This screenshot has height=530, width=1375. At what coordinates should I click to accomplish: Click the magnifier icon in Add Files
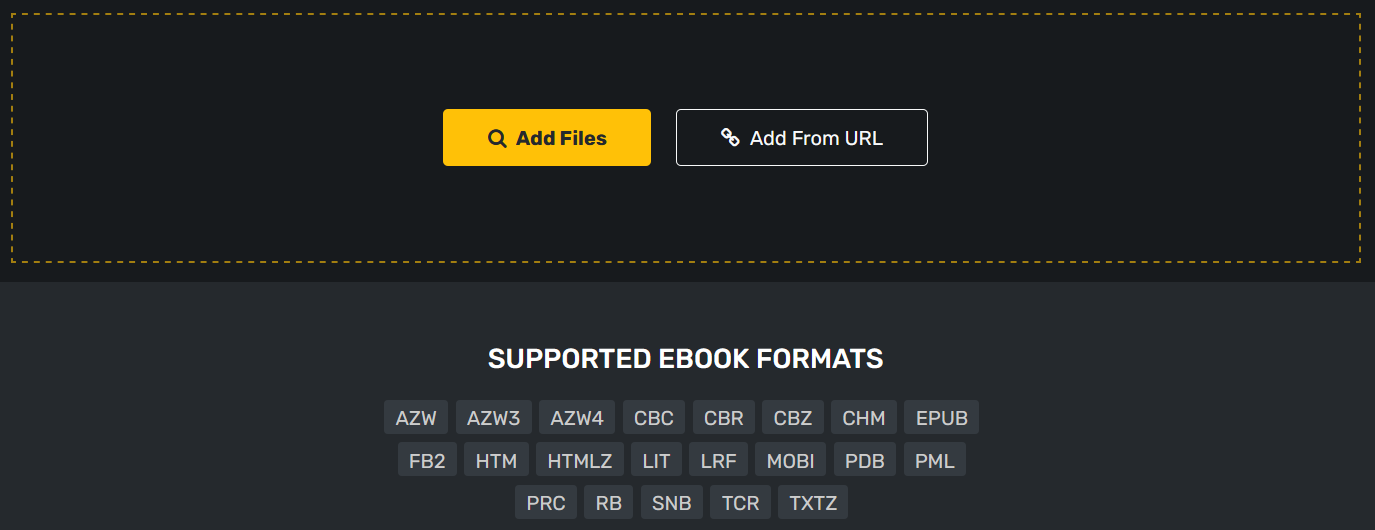(497, 139)
